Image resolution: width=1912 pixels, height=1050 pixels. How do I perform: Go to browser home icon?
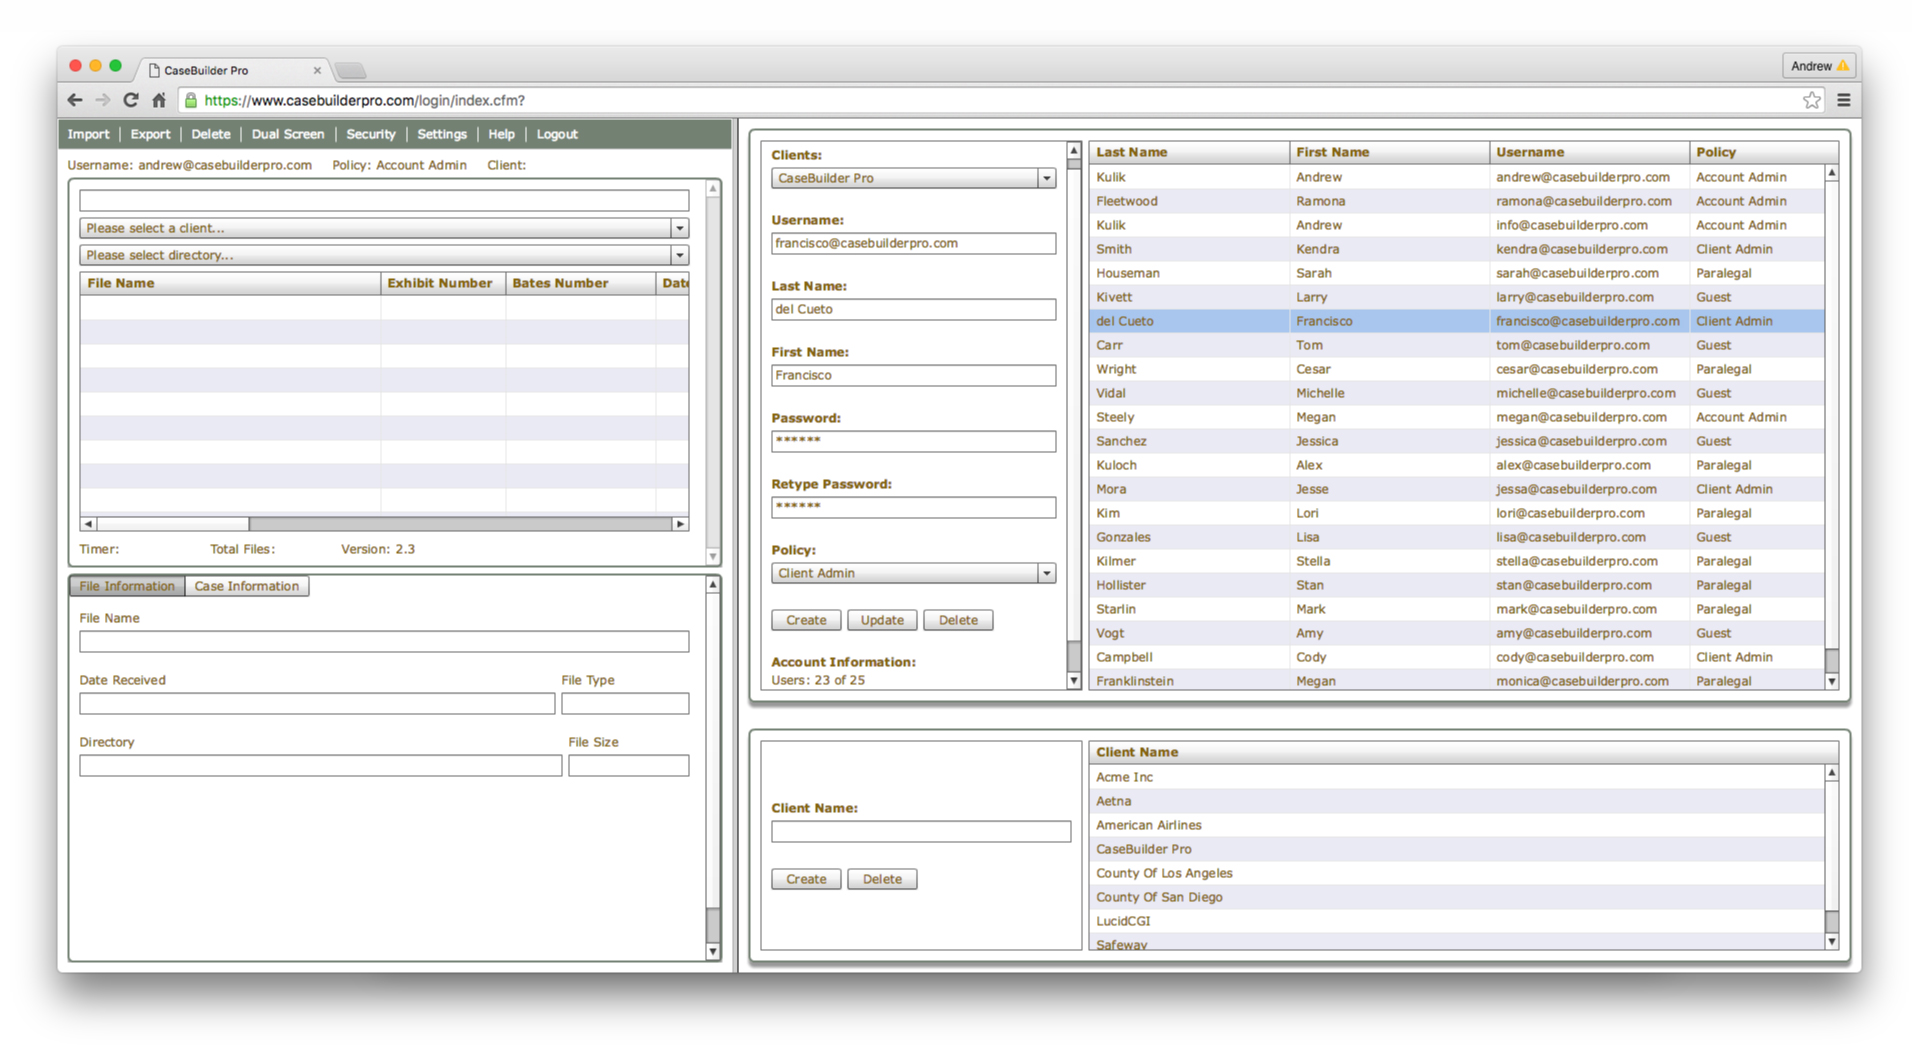159,100
